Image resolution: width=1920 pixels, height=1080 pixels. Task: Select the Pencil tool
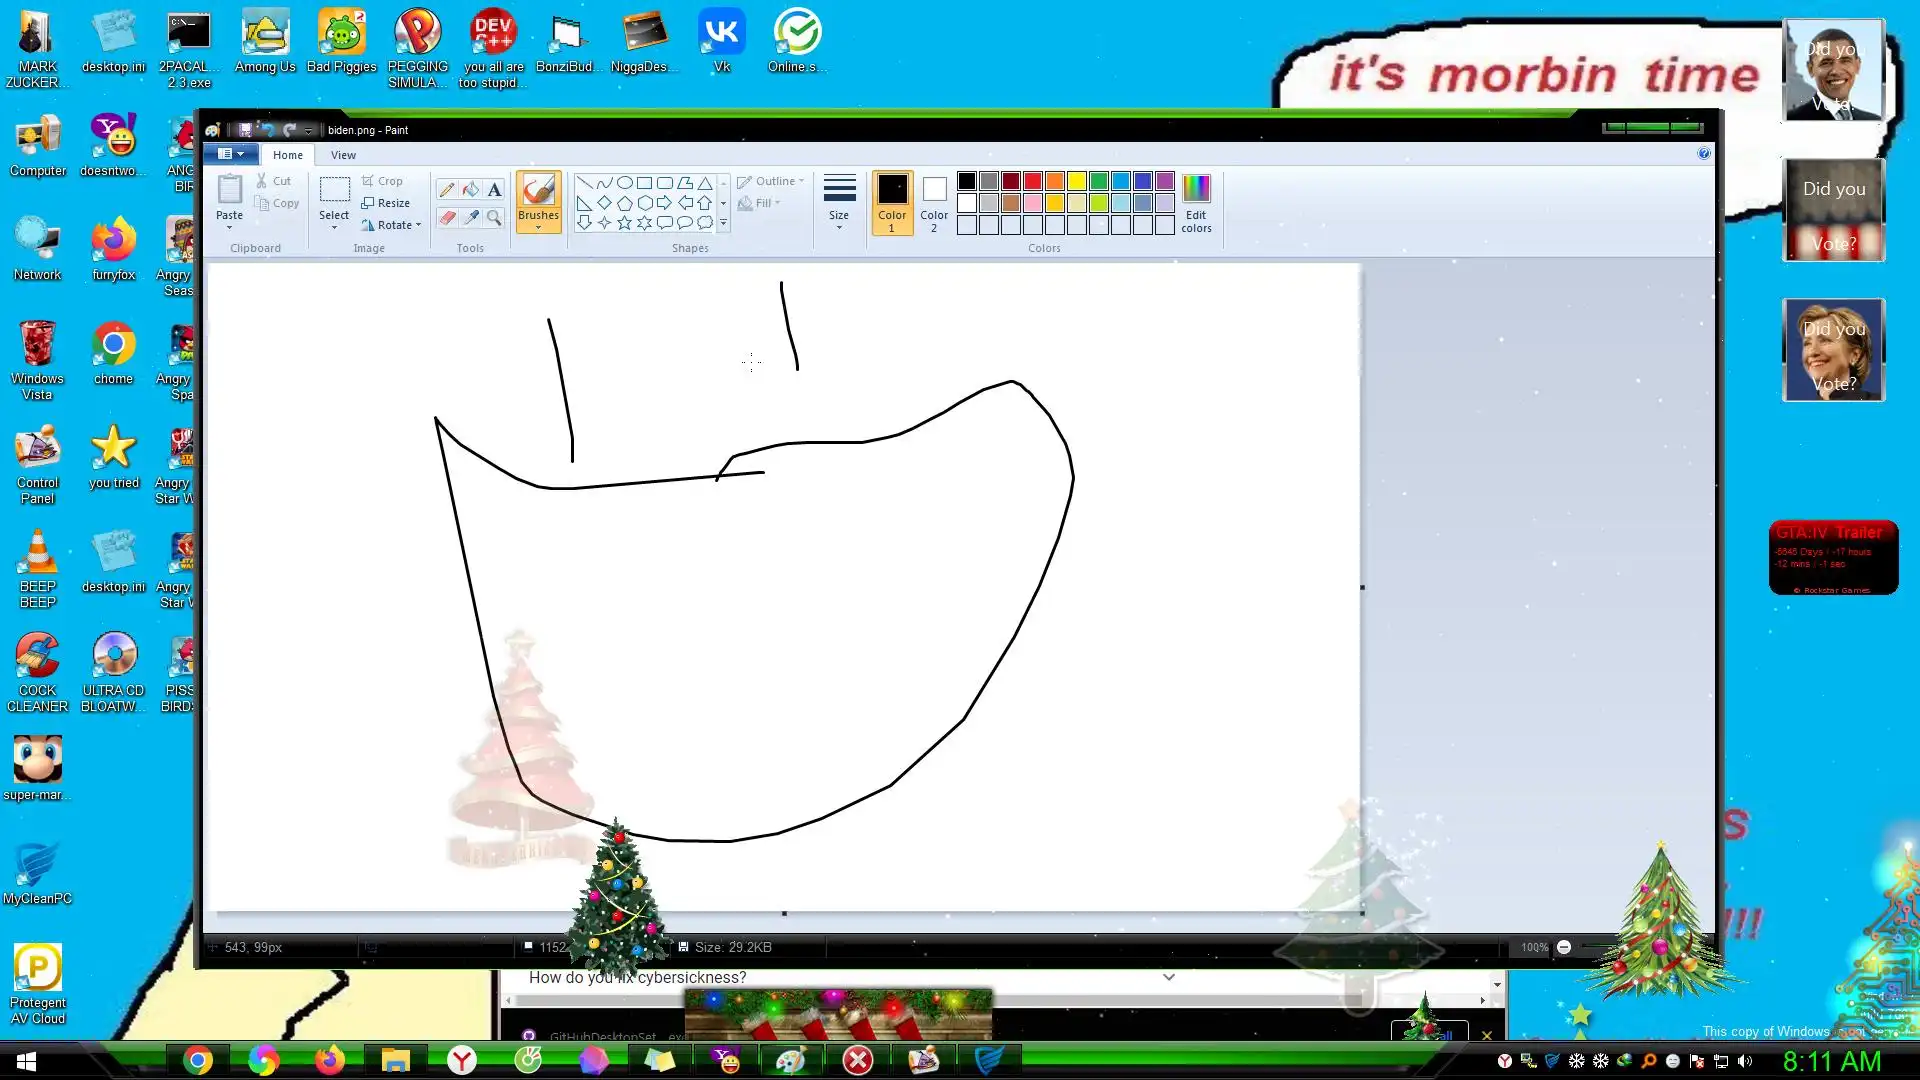[x=447, y=189]
